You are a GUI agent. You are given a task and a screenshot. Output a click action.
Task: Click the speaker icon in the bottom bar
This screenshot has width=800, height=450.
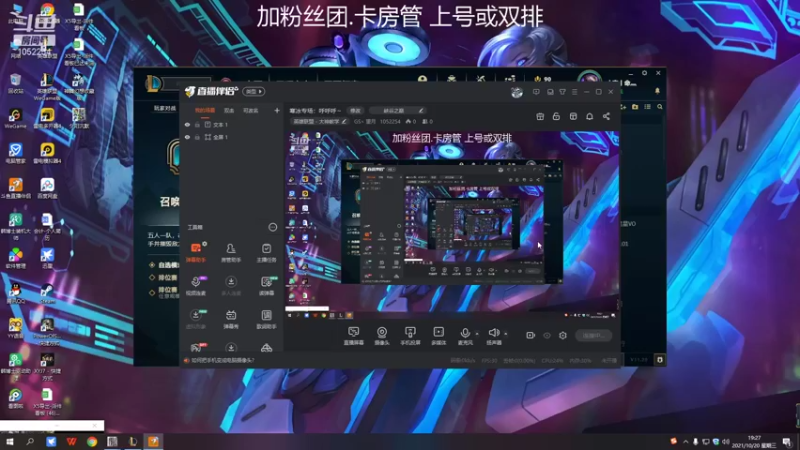coord(493,333)
